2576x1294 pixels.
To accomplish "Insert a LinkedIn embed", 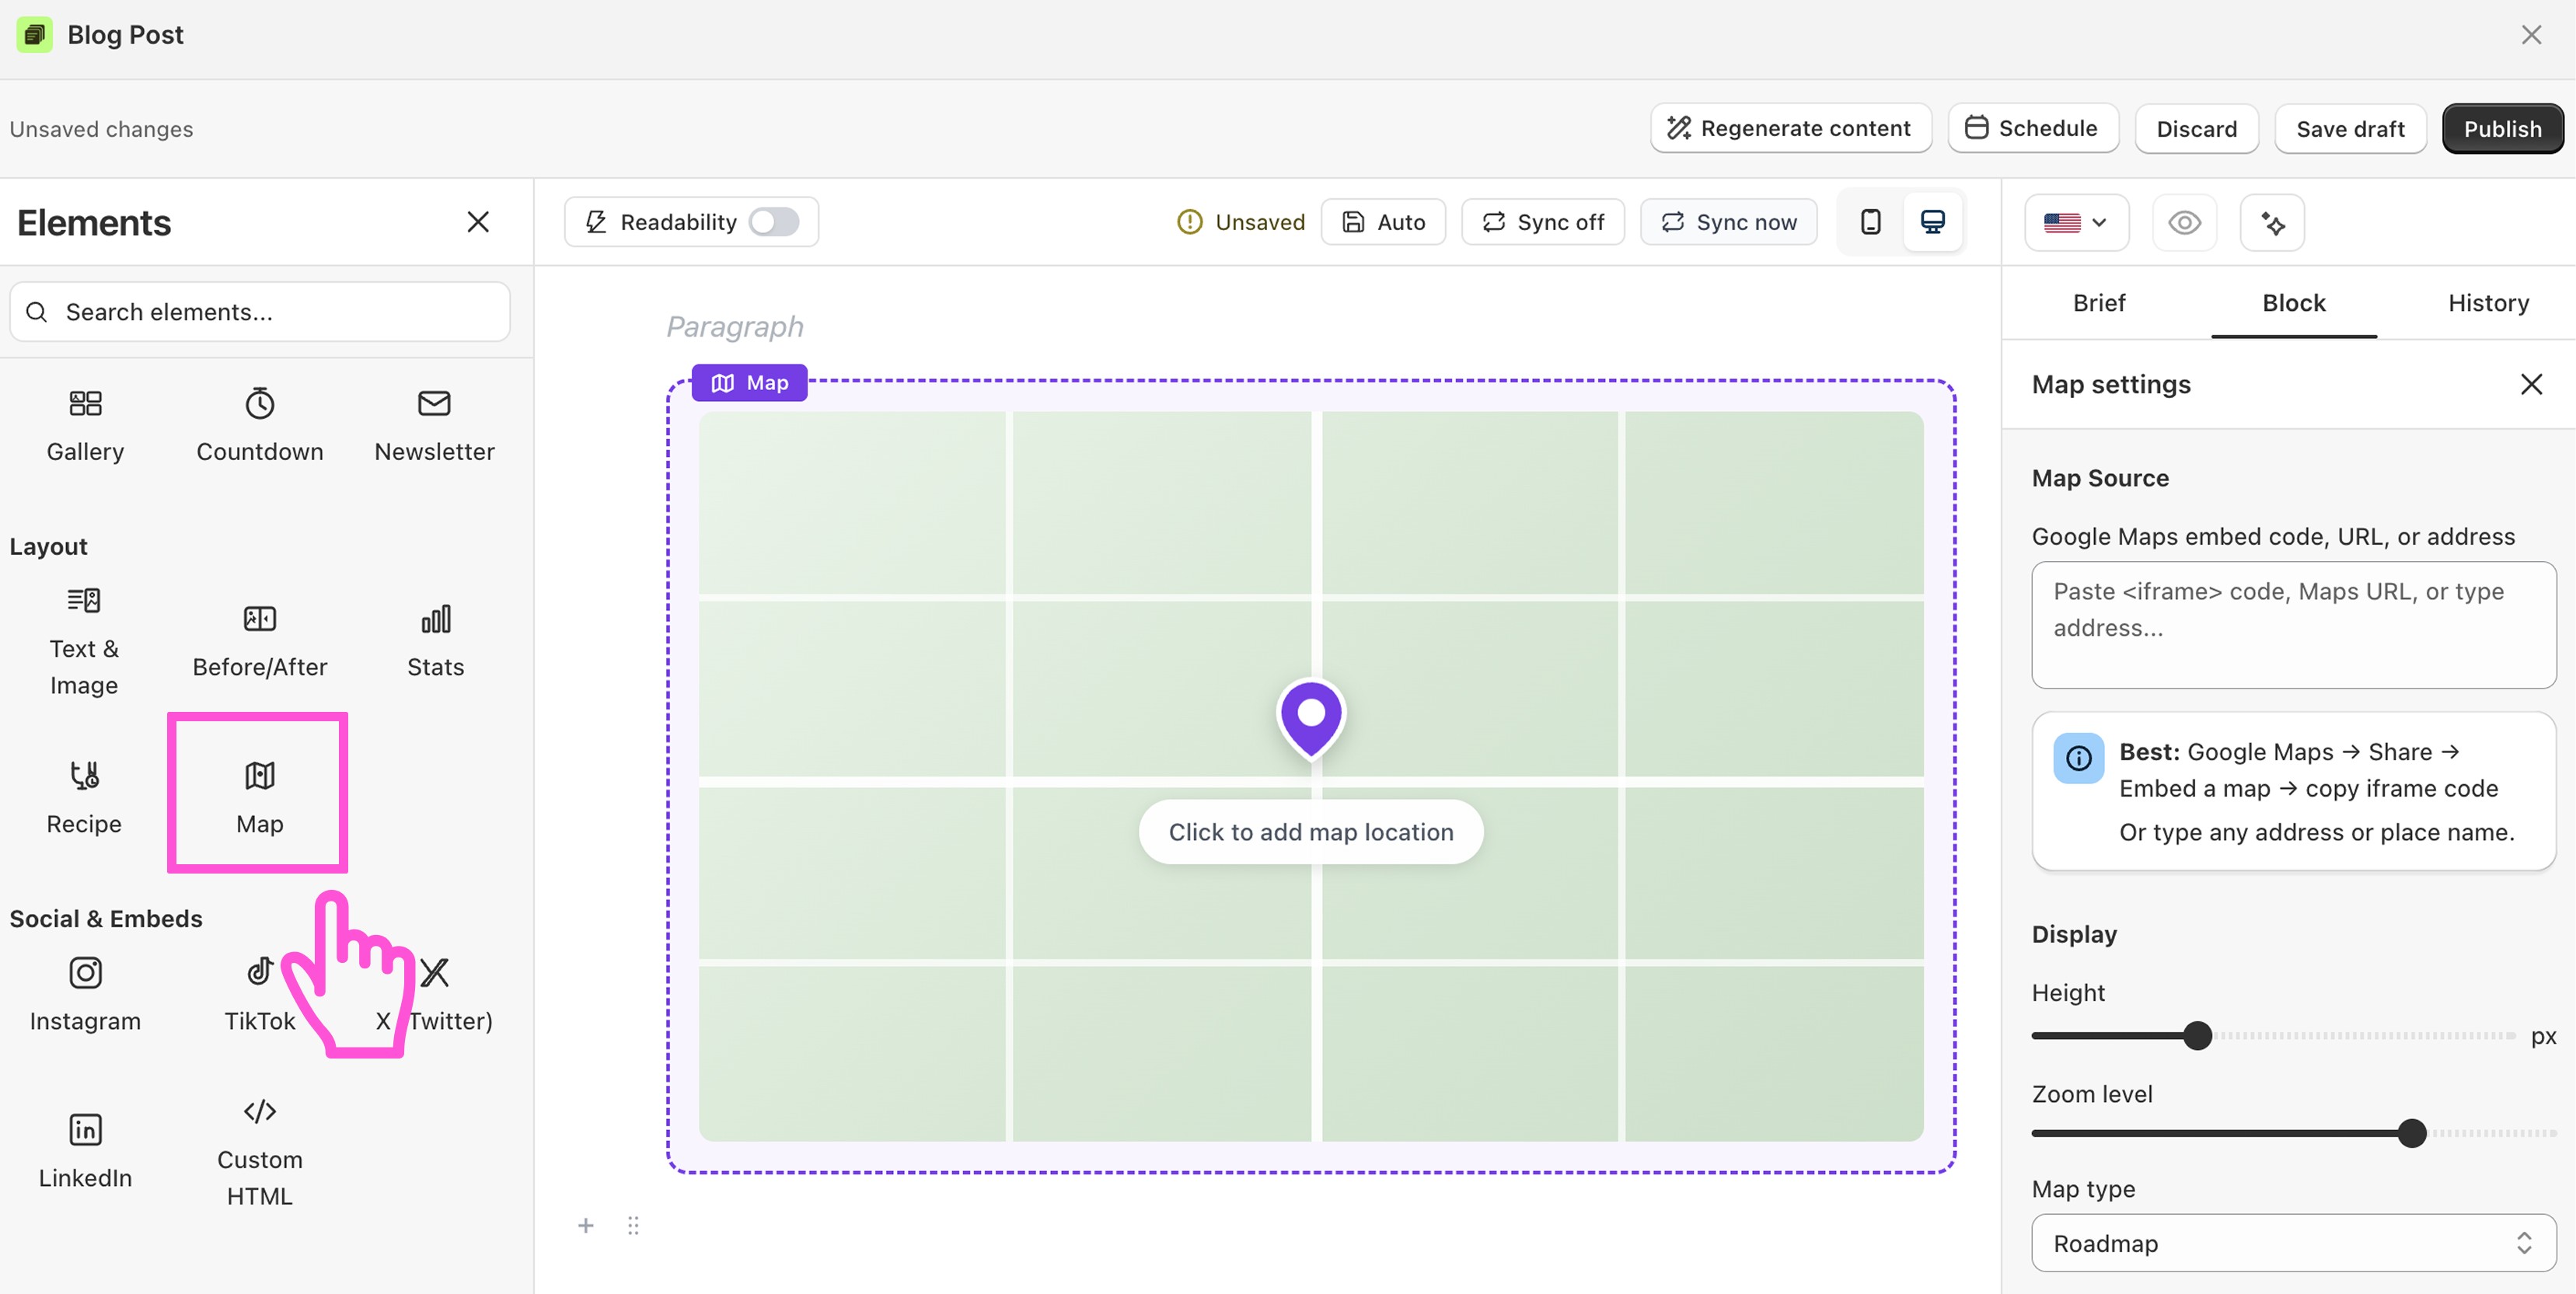I will click(85, 1151).
